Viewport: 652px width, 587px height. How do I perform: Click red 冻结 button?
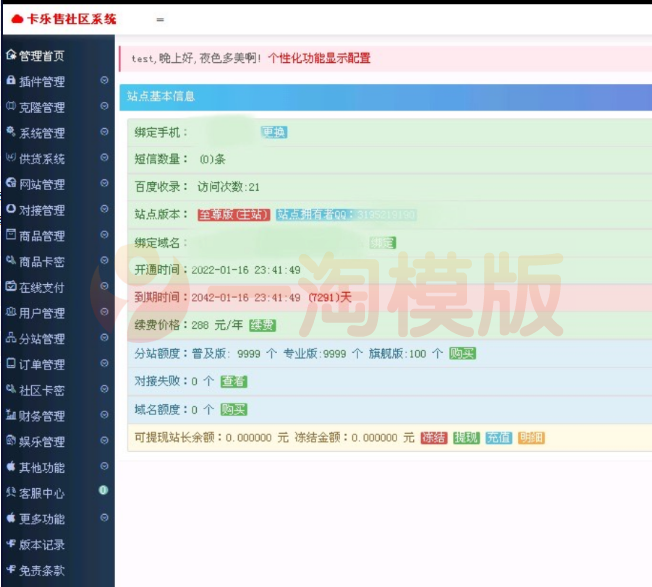(434, 438)
